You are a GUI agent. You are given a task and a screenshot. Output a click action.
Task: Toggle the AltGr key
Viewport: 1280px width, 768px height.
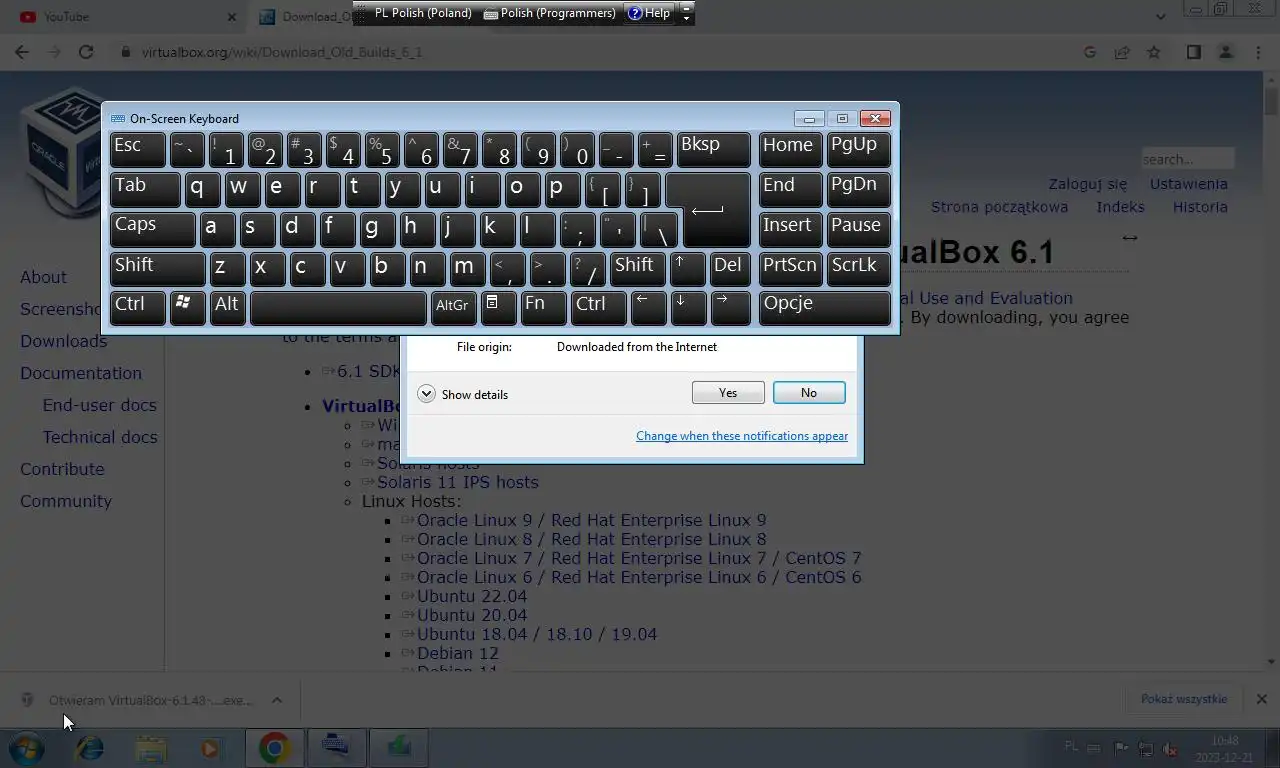453,308
